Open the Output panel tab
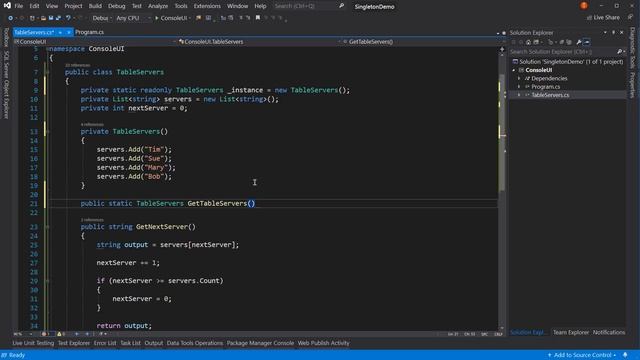The height and width of the screenshot is (360, 640). click(153, 343)
